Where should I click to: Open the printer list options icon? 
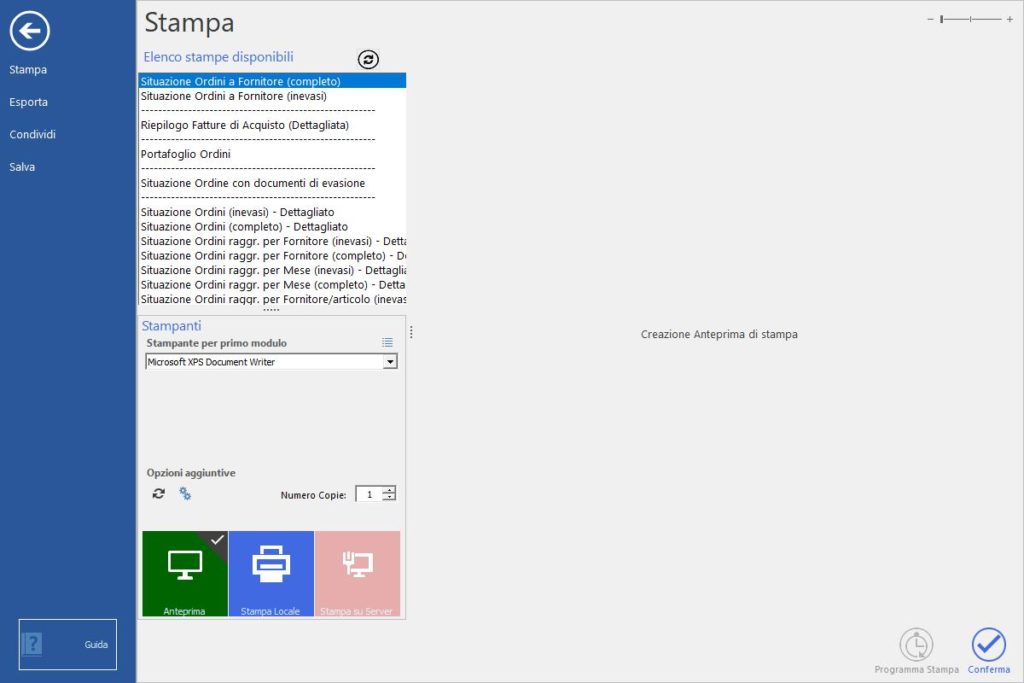[387, 343]
